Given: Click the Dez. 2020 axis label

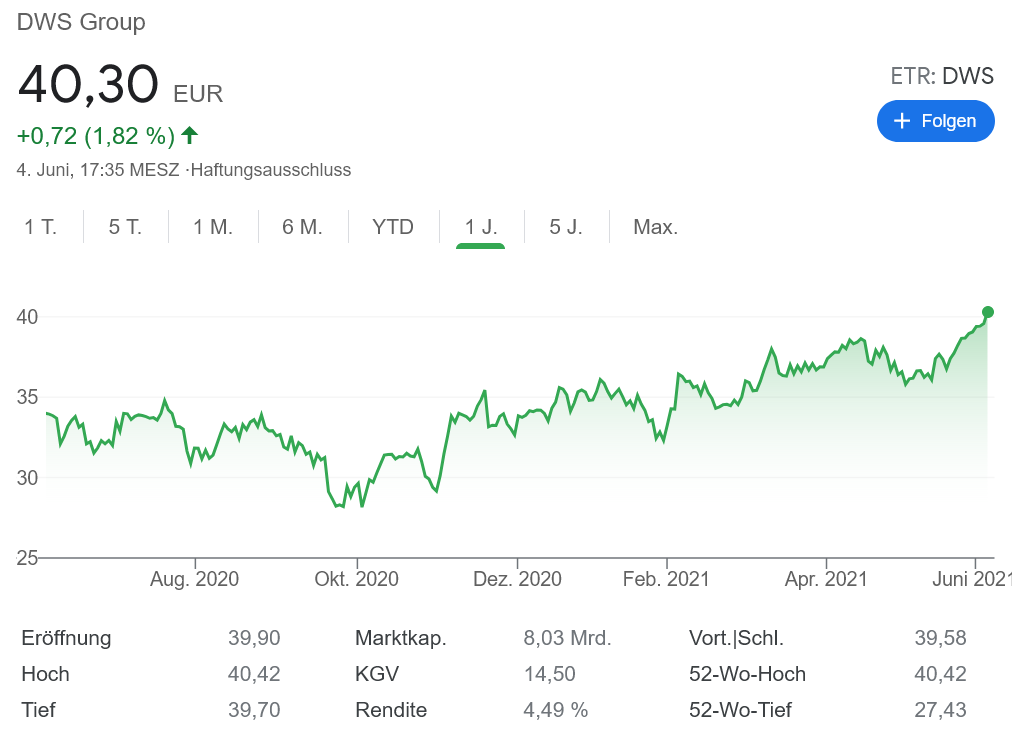Looking at the screenshot, I should pos(517,579).
